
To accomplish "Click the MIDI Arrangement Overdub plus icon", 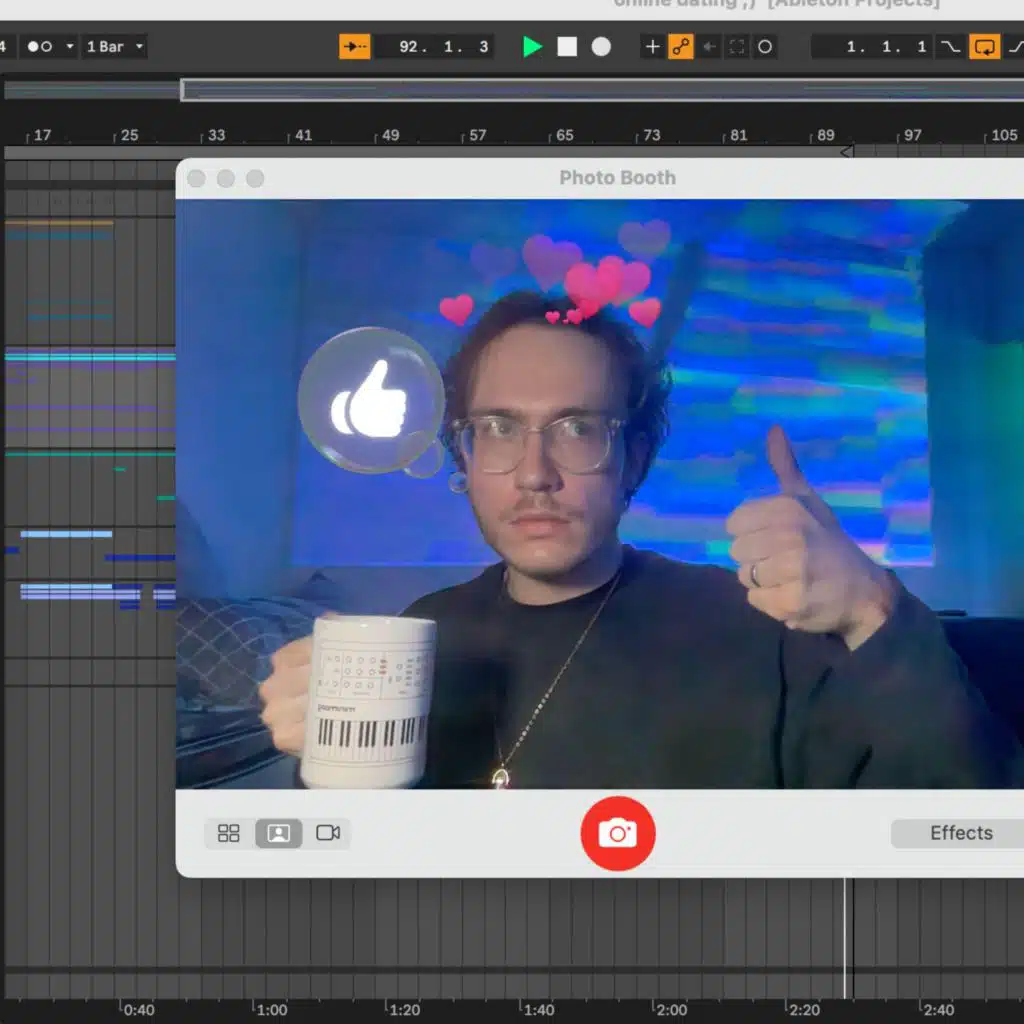I will (x=652, y=47).
